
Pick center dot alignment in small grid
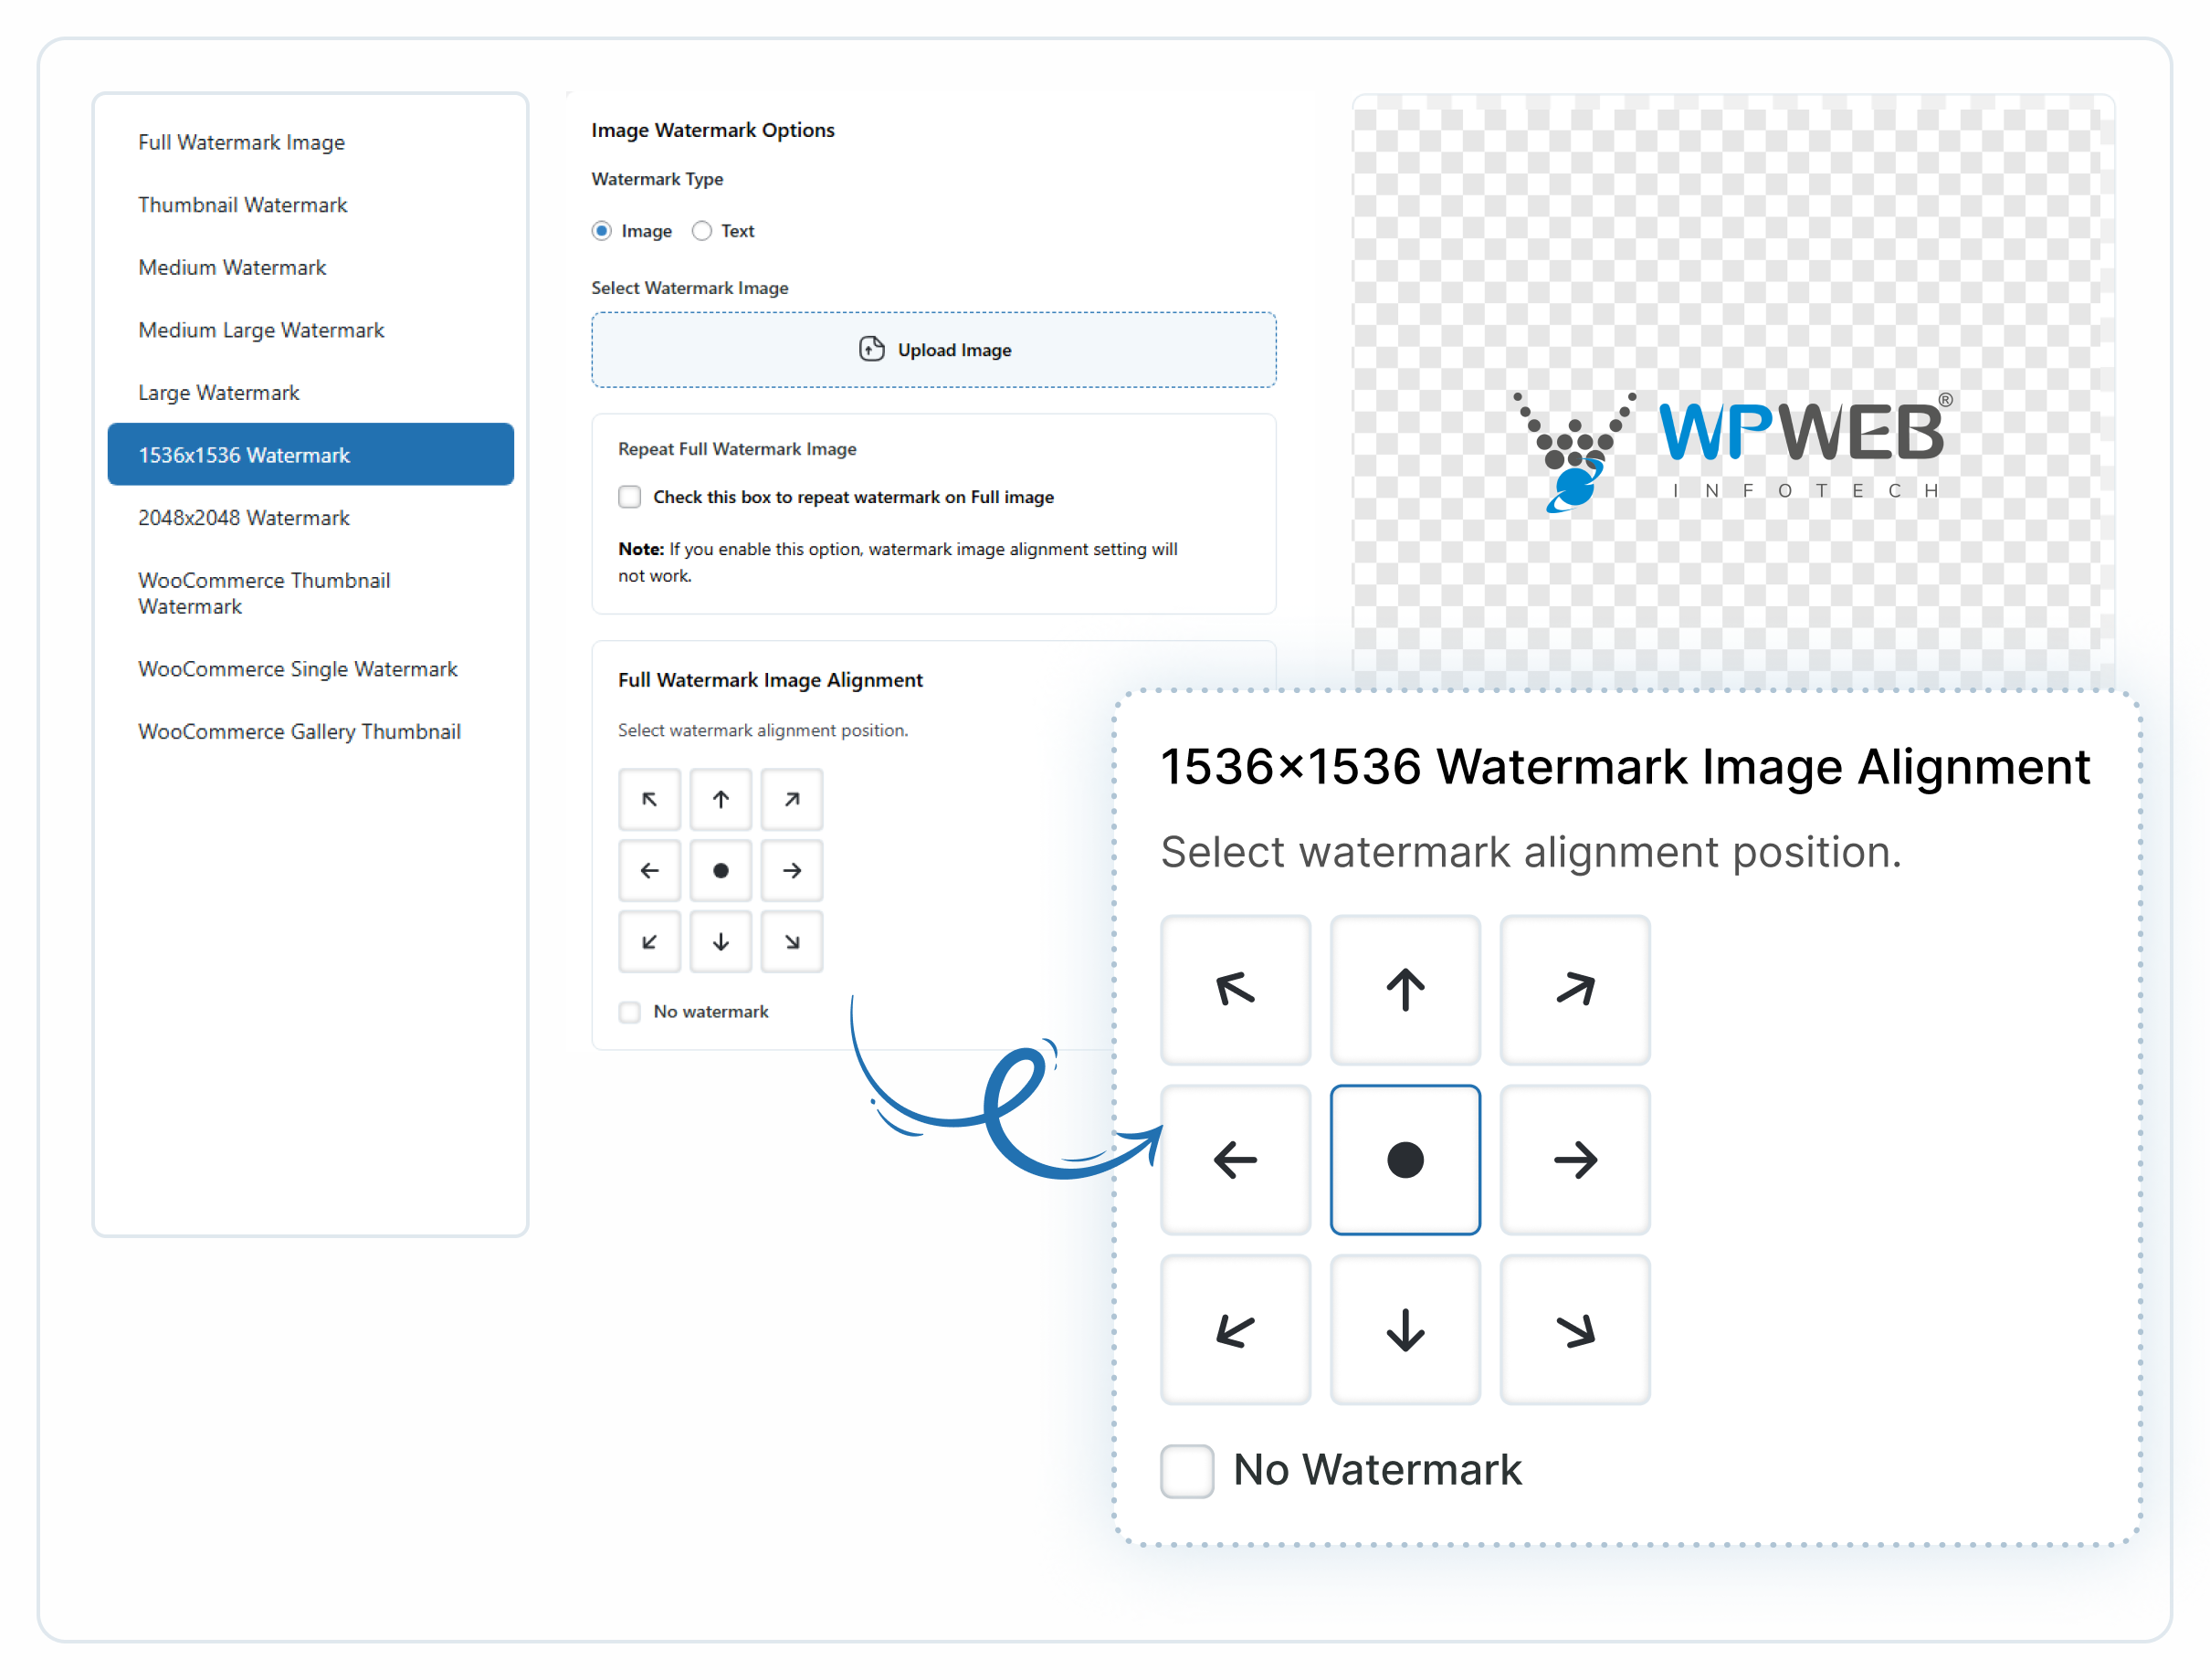(x=720, y=870)
